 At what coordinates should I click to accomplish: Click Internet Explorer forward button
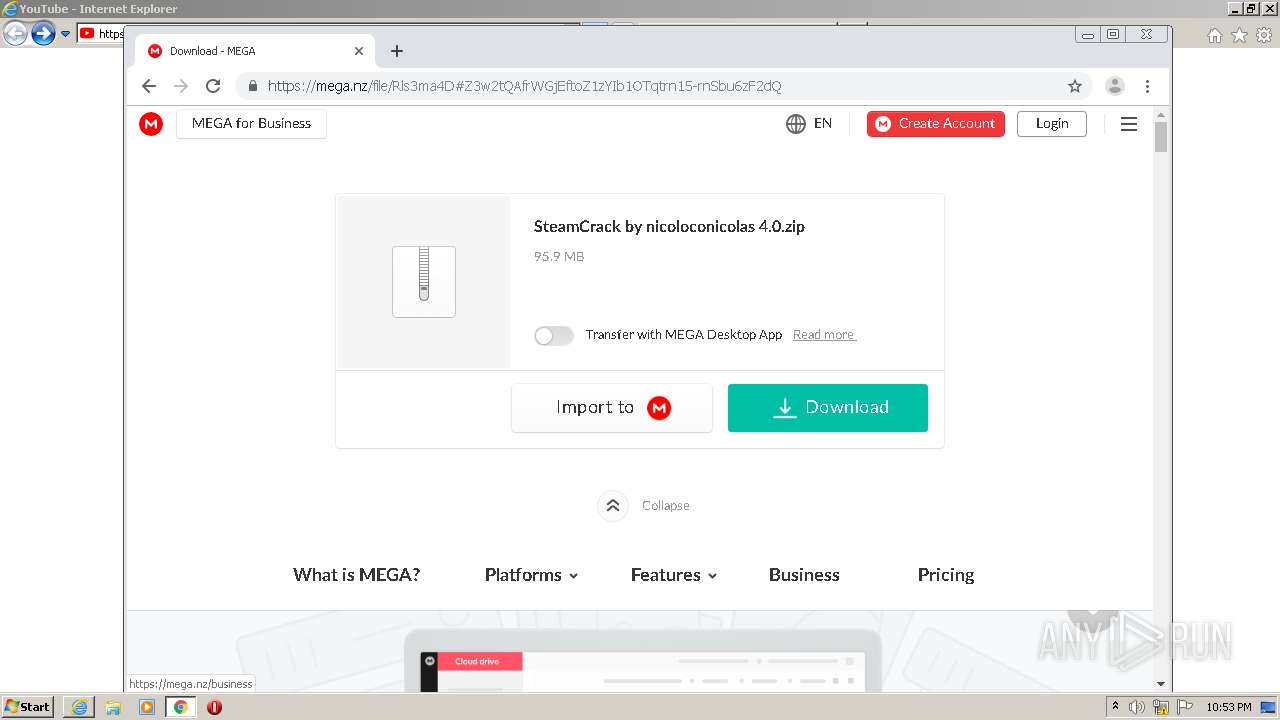pos(43,34)
